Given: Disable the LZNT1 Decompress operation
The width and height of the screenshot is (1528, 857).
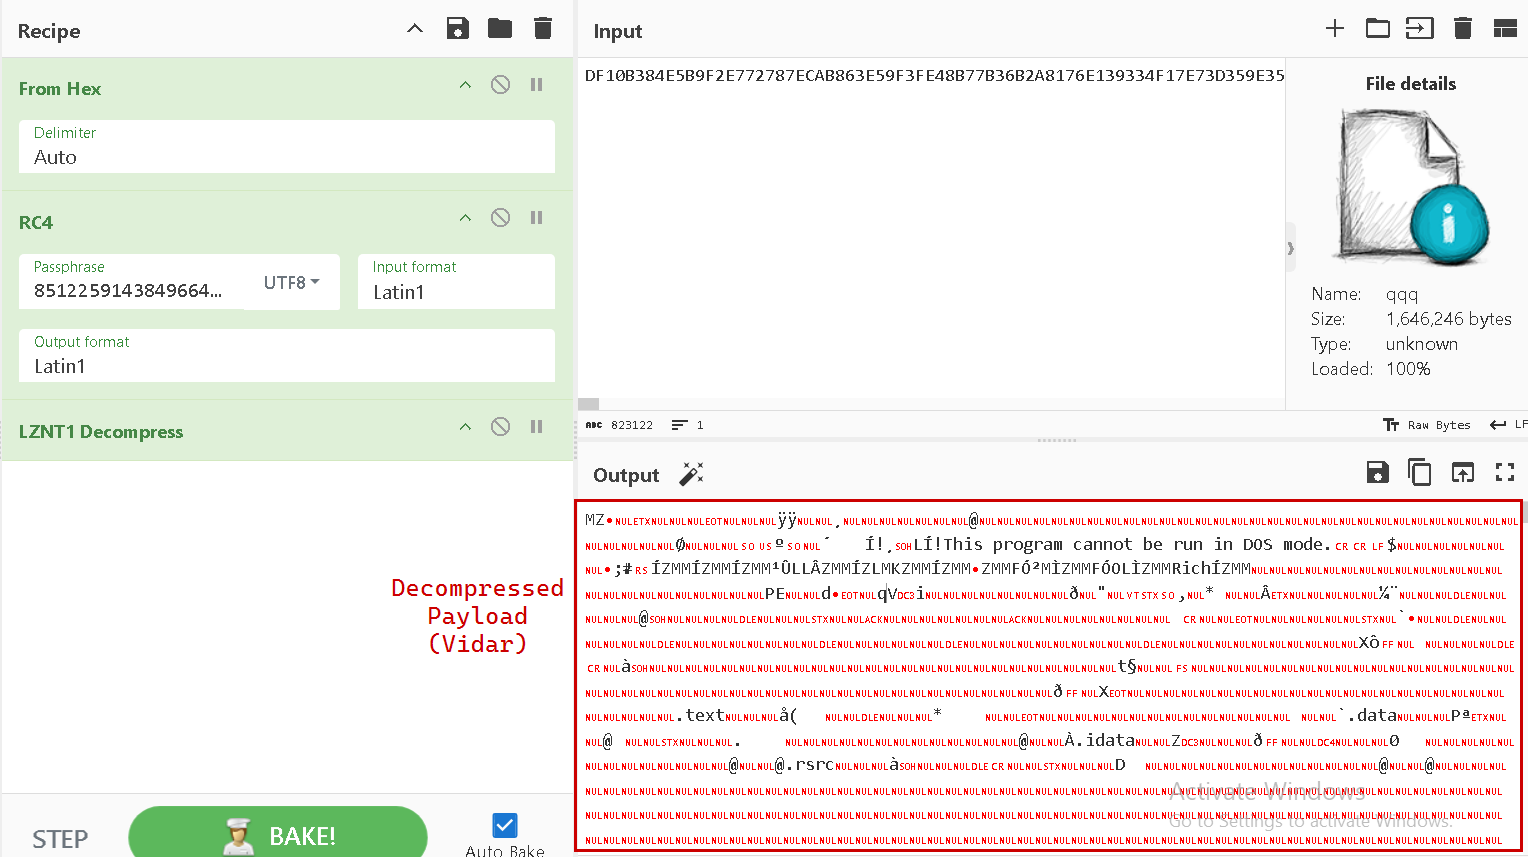Looking at the screenshot, I should [x=501, y=427].
